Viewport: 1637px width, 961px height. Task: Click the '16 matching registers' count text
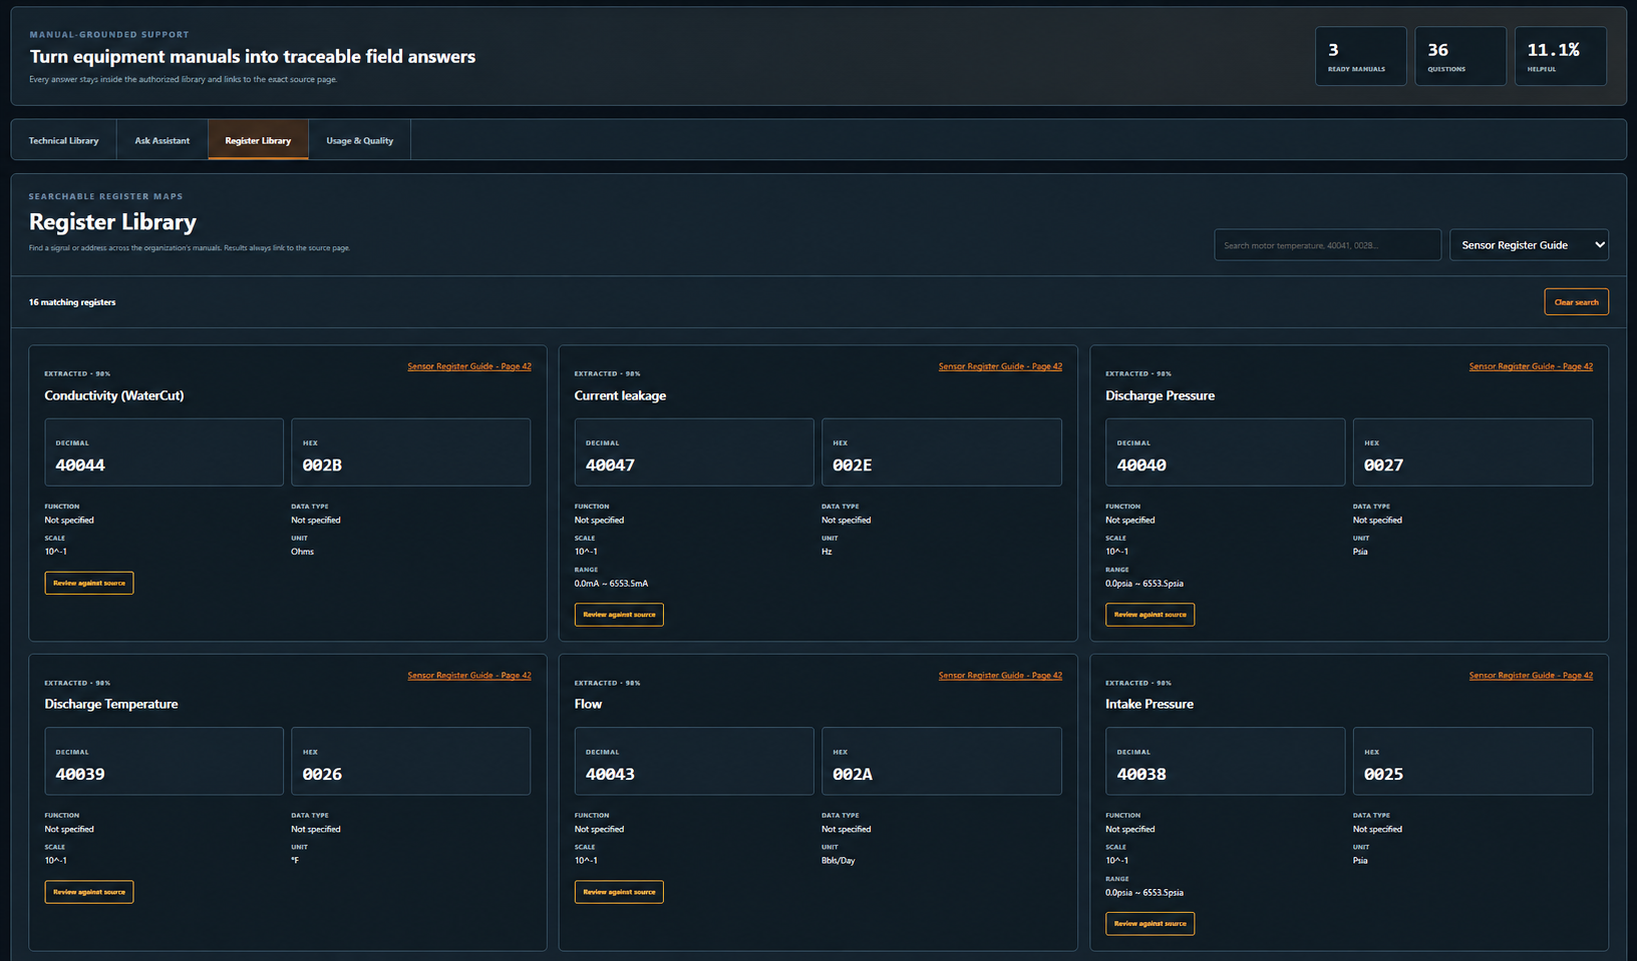point(72,302)
